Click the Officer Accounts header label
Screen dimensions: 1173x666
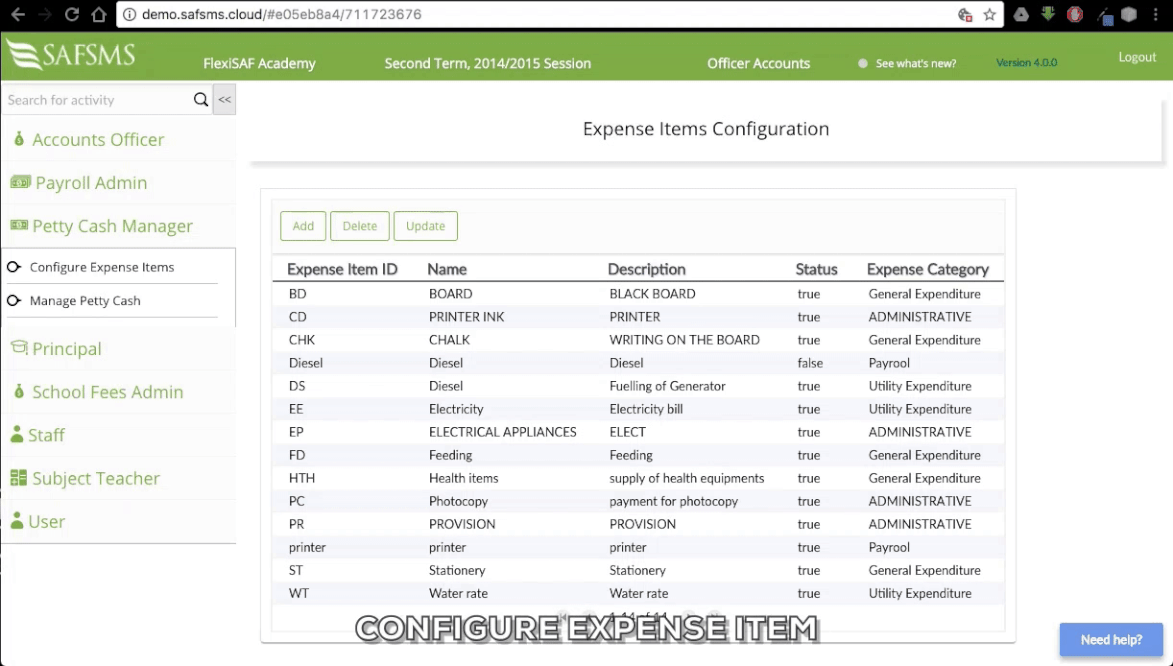[x=759, y=64]
